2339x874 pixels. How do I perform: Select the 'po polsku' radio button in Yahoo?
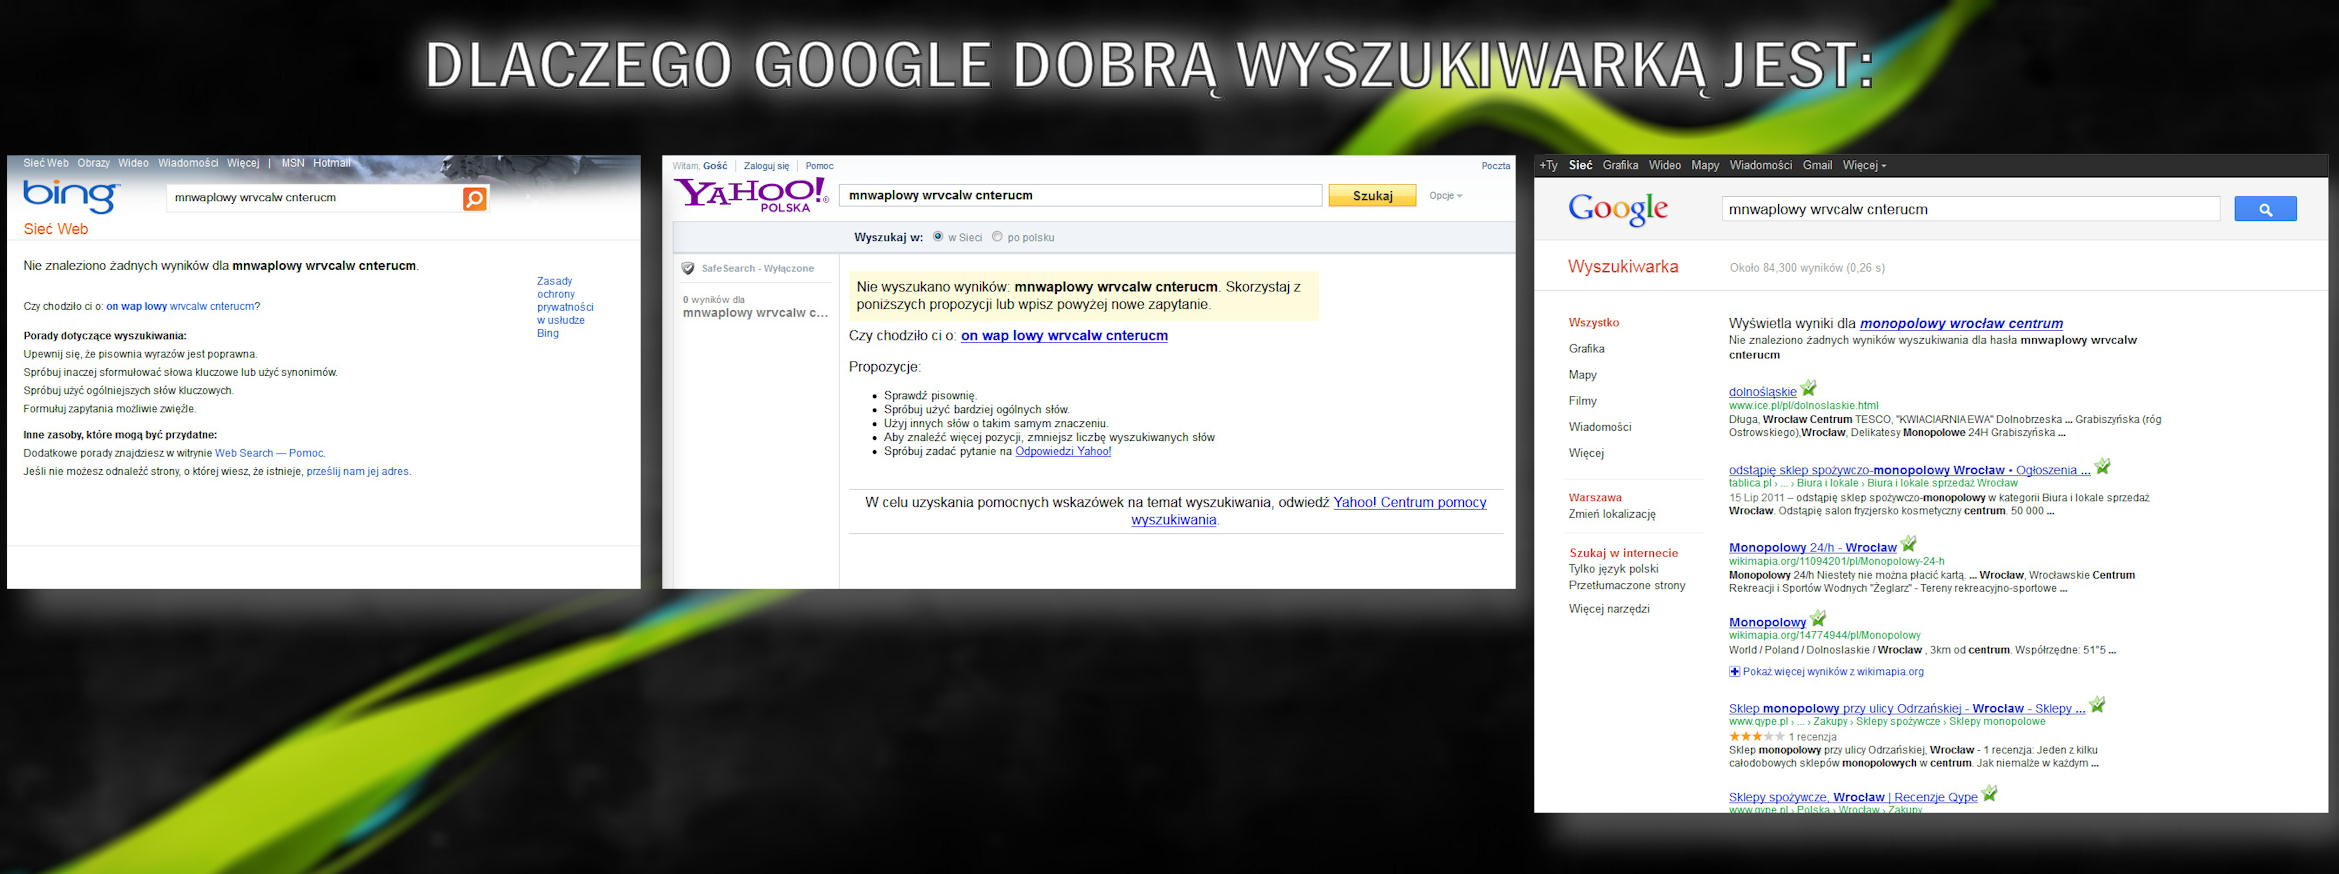tap(997, 237)
